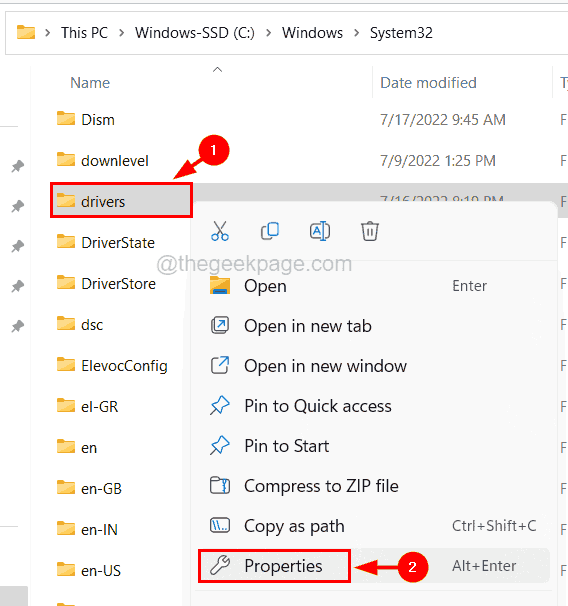The width and height of the screenshot is (568, 606).
Task: Select the Dism folder
Action: pyautogui.click(x=98, y=120)
